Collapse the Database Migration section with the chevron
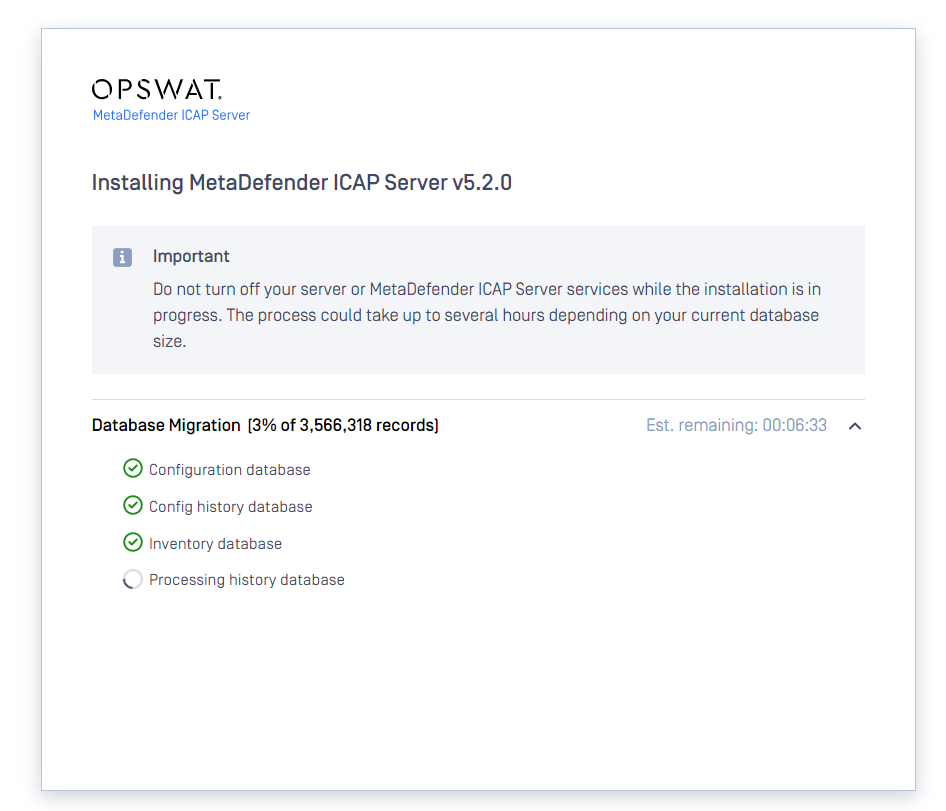This screenshot has width=946, height=811. point(855,426)
